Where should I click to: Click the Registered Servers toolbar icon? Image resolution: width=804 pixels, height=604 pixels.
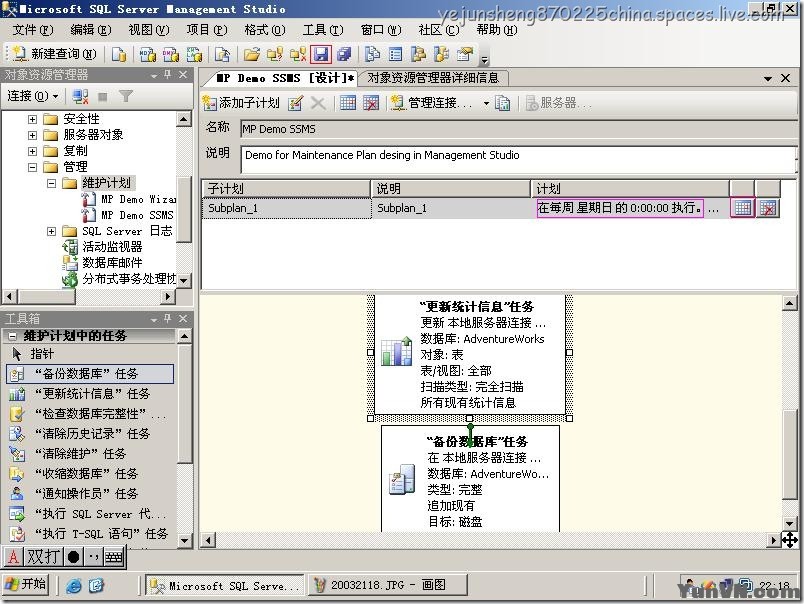(372, 54)
